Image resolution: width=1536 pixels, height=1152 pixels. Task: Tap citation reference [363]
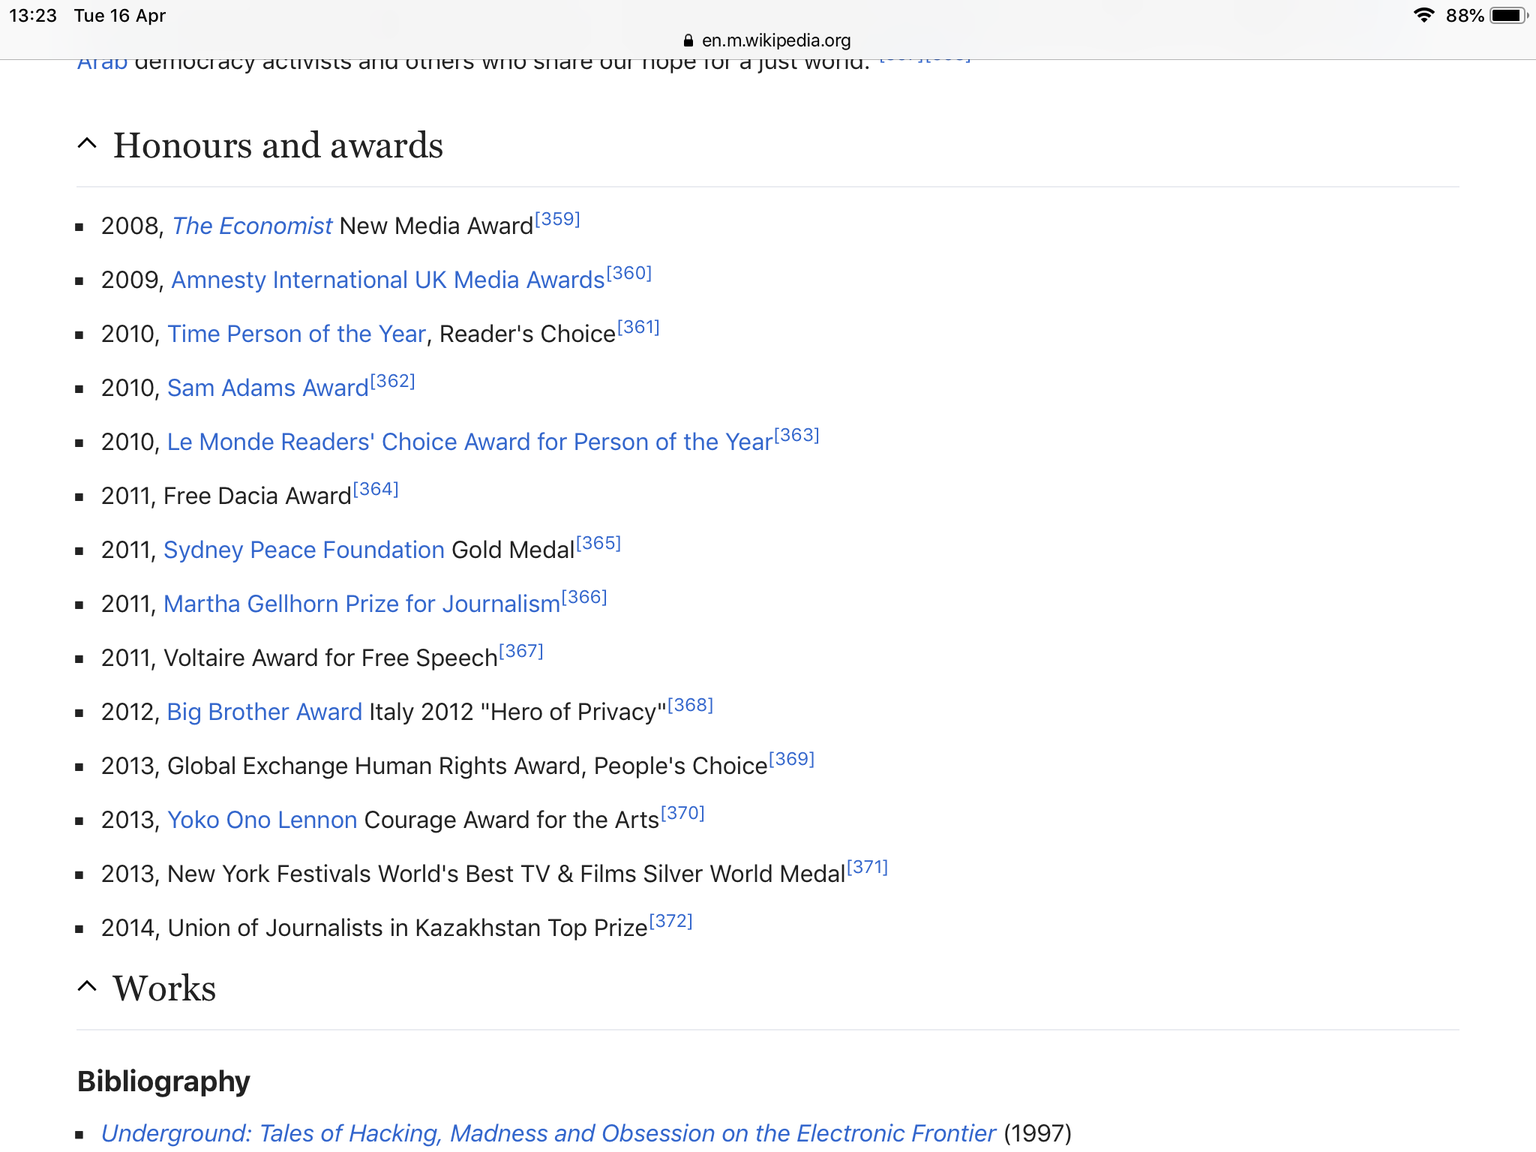point(796,435)
